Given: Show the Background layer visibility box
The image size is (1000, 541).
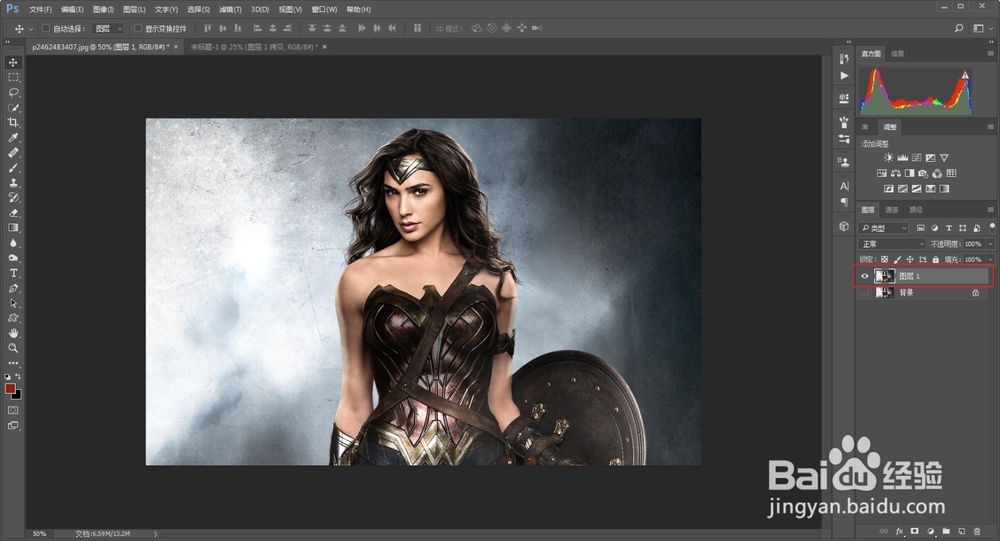Looking at the screenshot, I should 865,293.
